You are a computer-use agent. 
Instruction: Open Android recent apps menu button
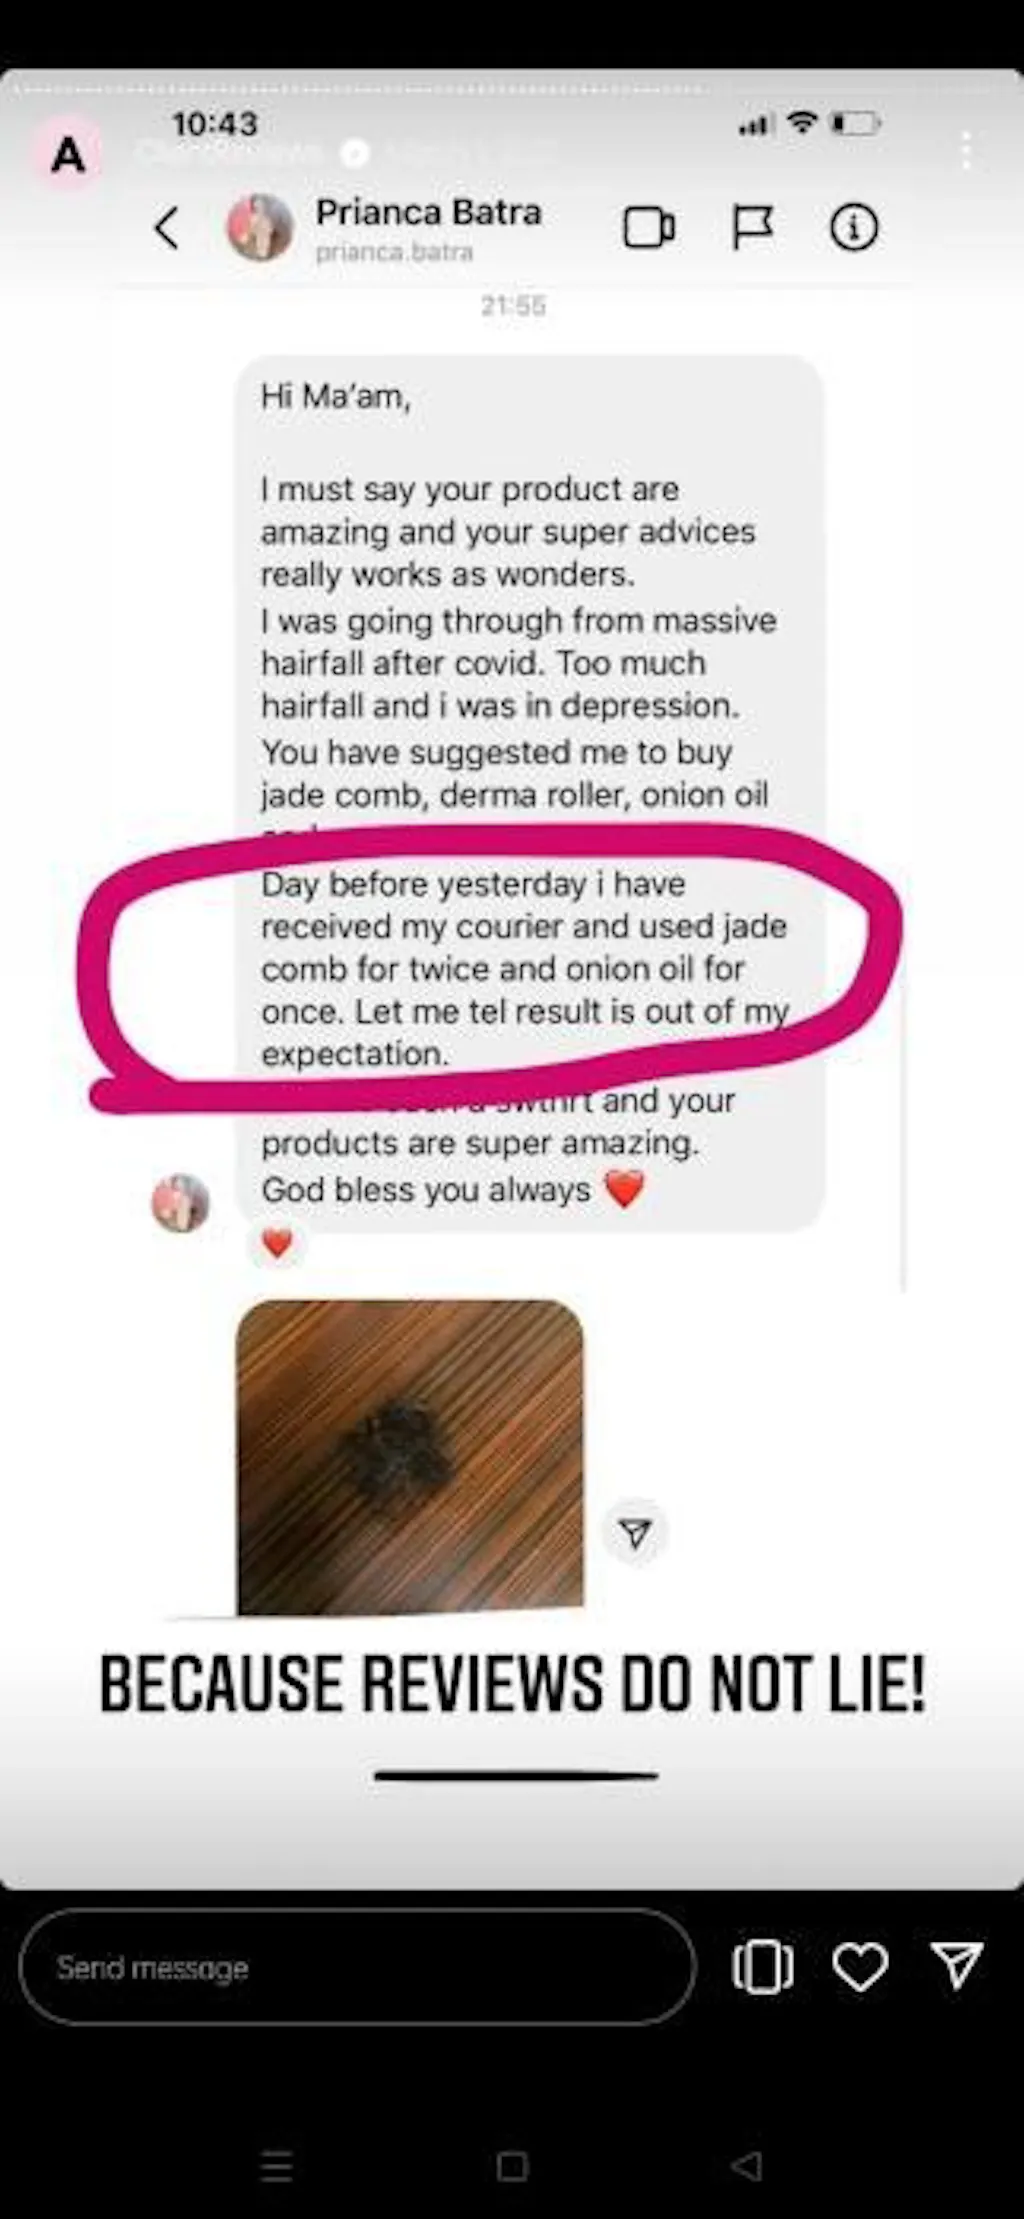277,2167
